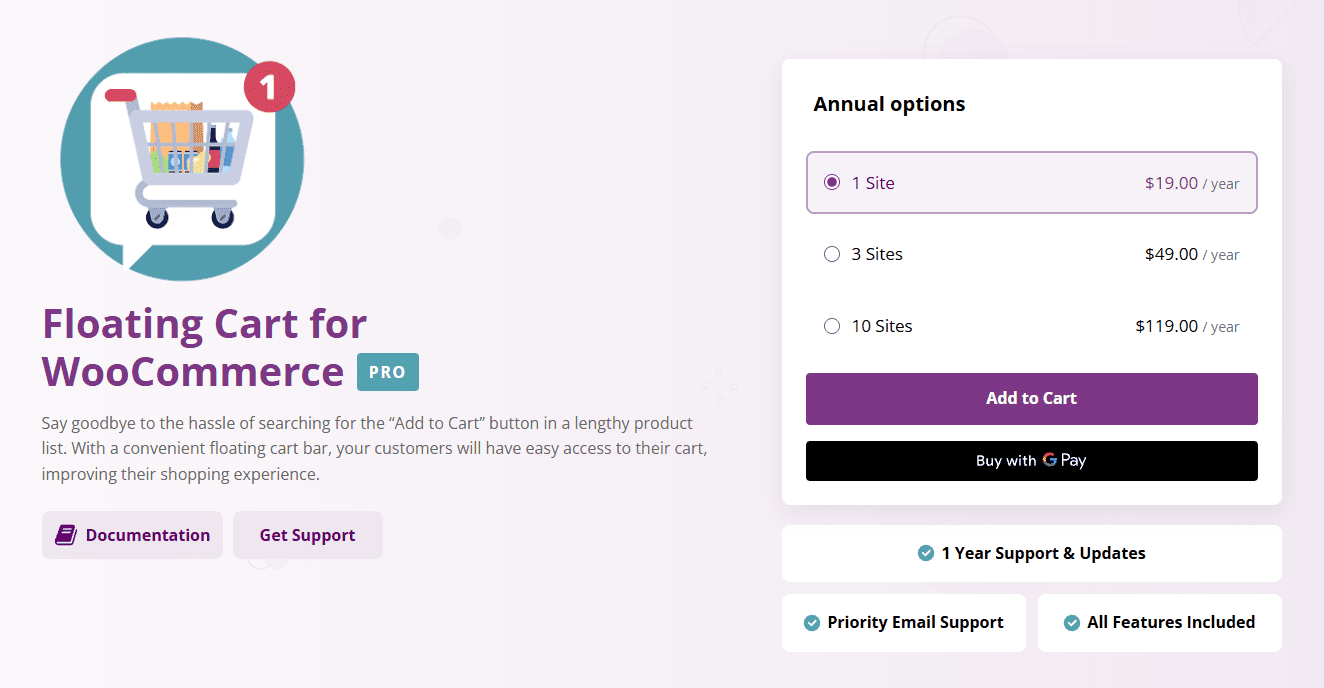The height and width of the screenshot is (688, 1324).
Task: Open the 10 Sites pricing row
Action: point(1031,325)
